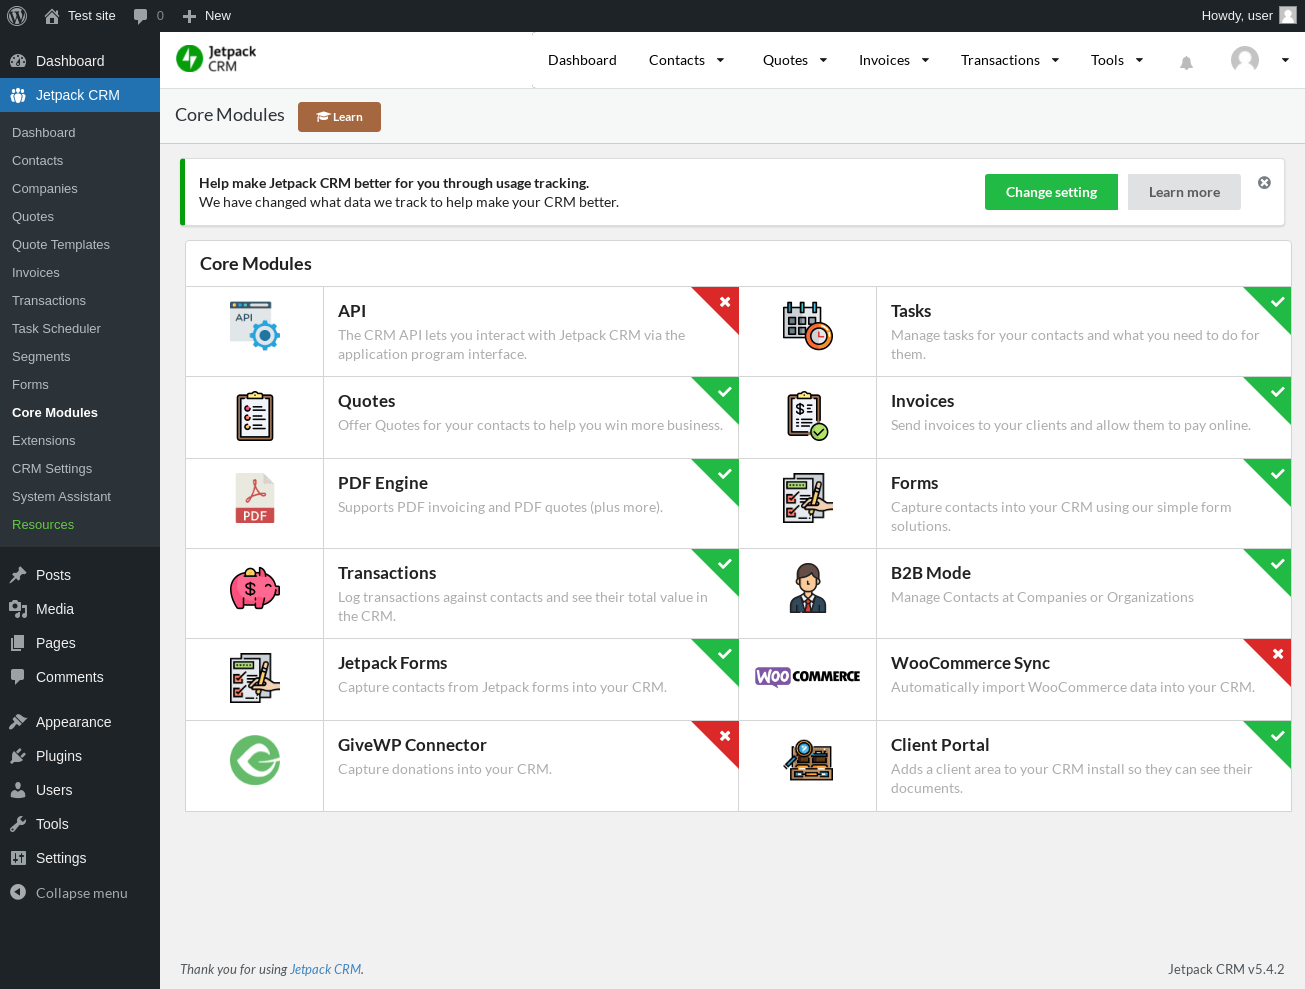1305x989 pixels.
Task: Open Extensions in the sidebar menu
Action: tap(44, 441)
